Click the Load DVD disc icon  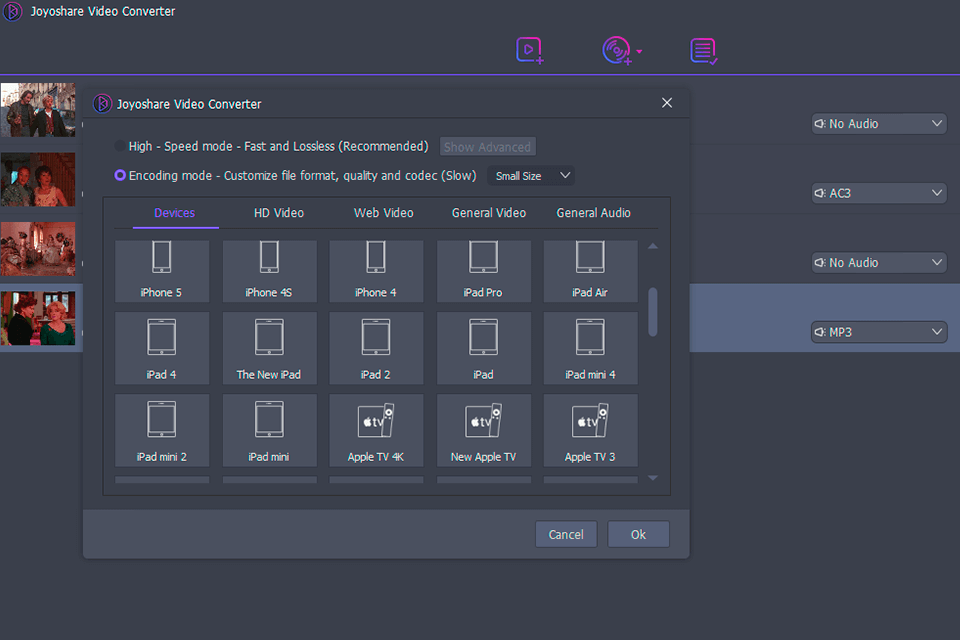[x=617, y=50]
